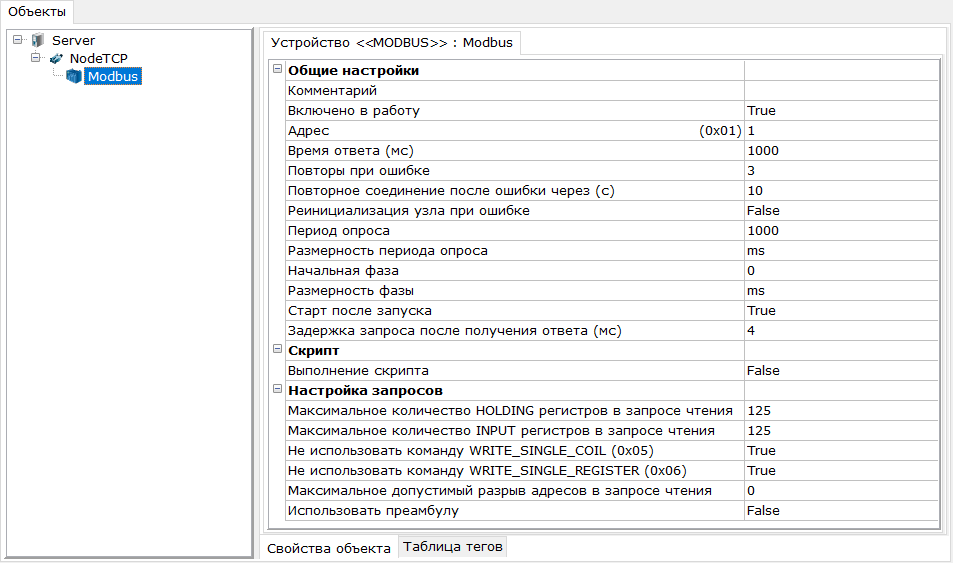The image size is (953, 563).
Task: Click the Modbus device icon
Action: [73, 77]
